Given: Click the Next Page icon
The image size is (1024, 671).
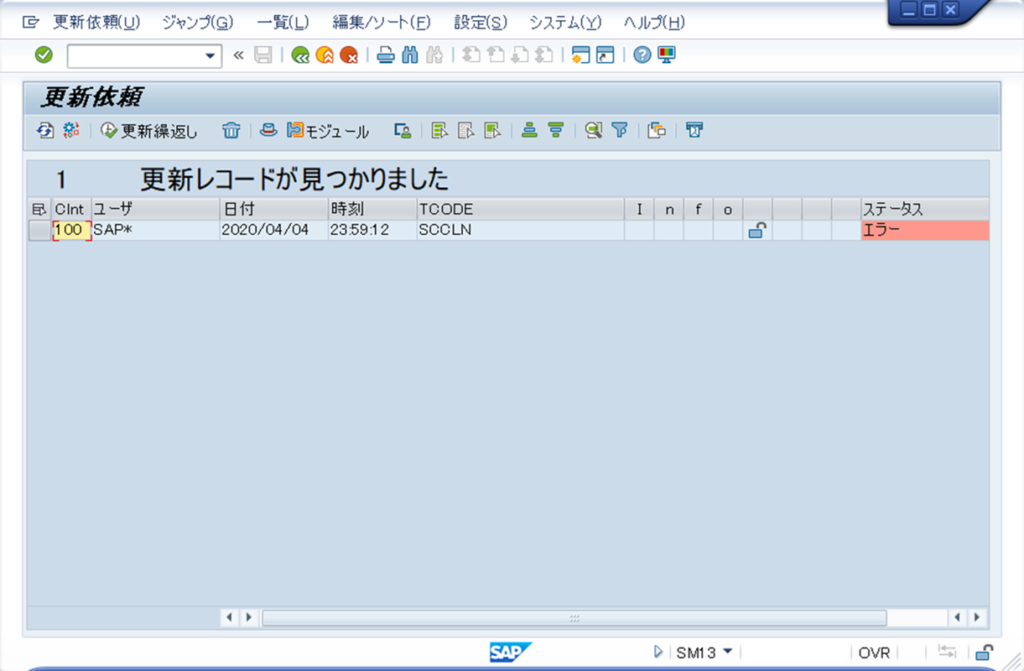Looking at the screenshot, I should (520, 55).
